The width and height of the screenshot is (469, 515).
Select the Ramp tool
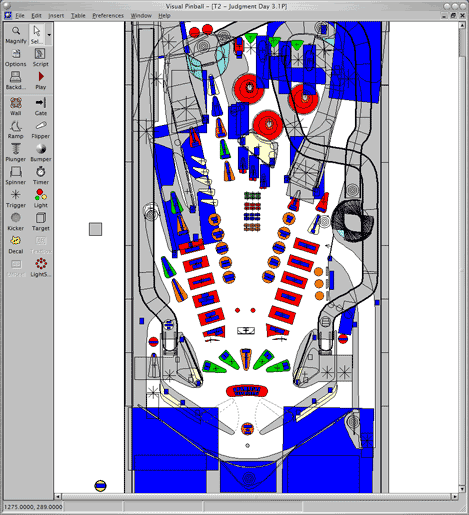16,130
